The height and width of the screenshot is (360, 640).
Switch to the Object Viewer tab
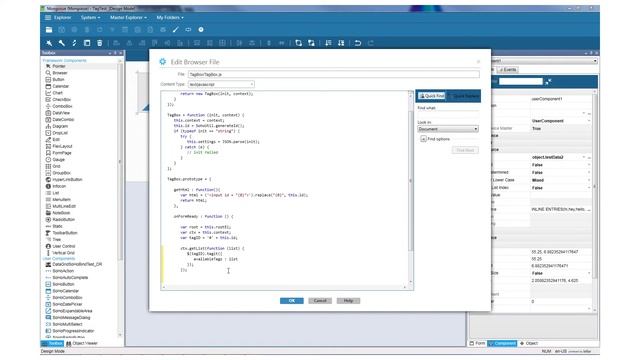82,344
